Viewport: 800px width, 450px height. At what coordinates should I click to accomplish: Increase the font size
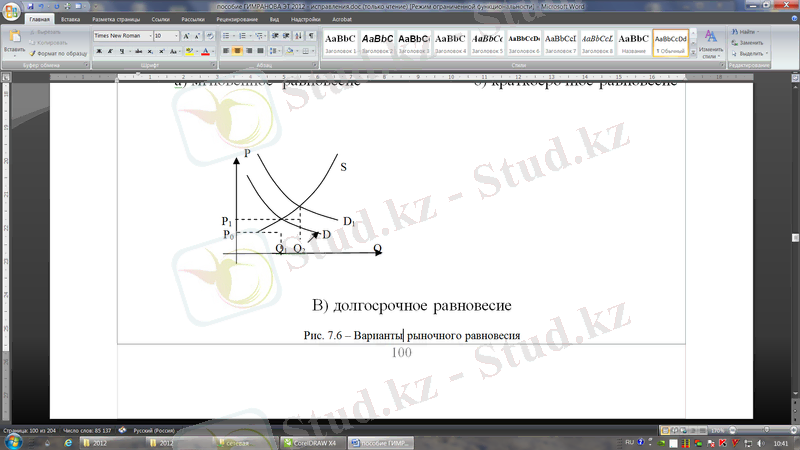(x=186, y=36)
